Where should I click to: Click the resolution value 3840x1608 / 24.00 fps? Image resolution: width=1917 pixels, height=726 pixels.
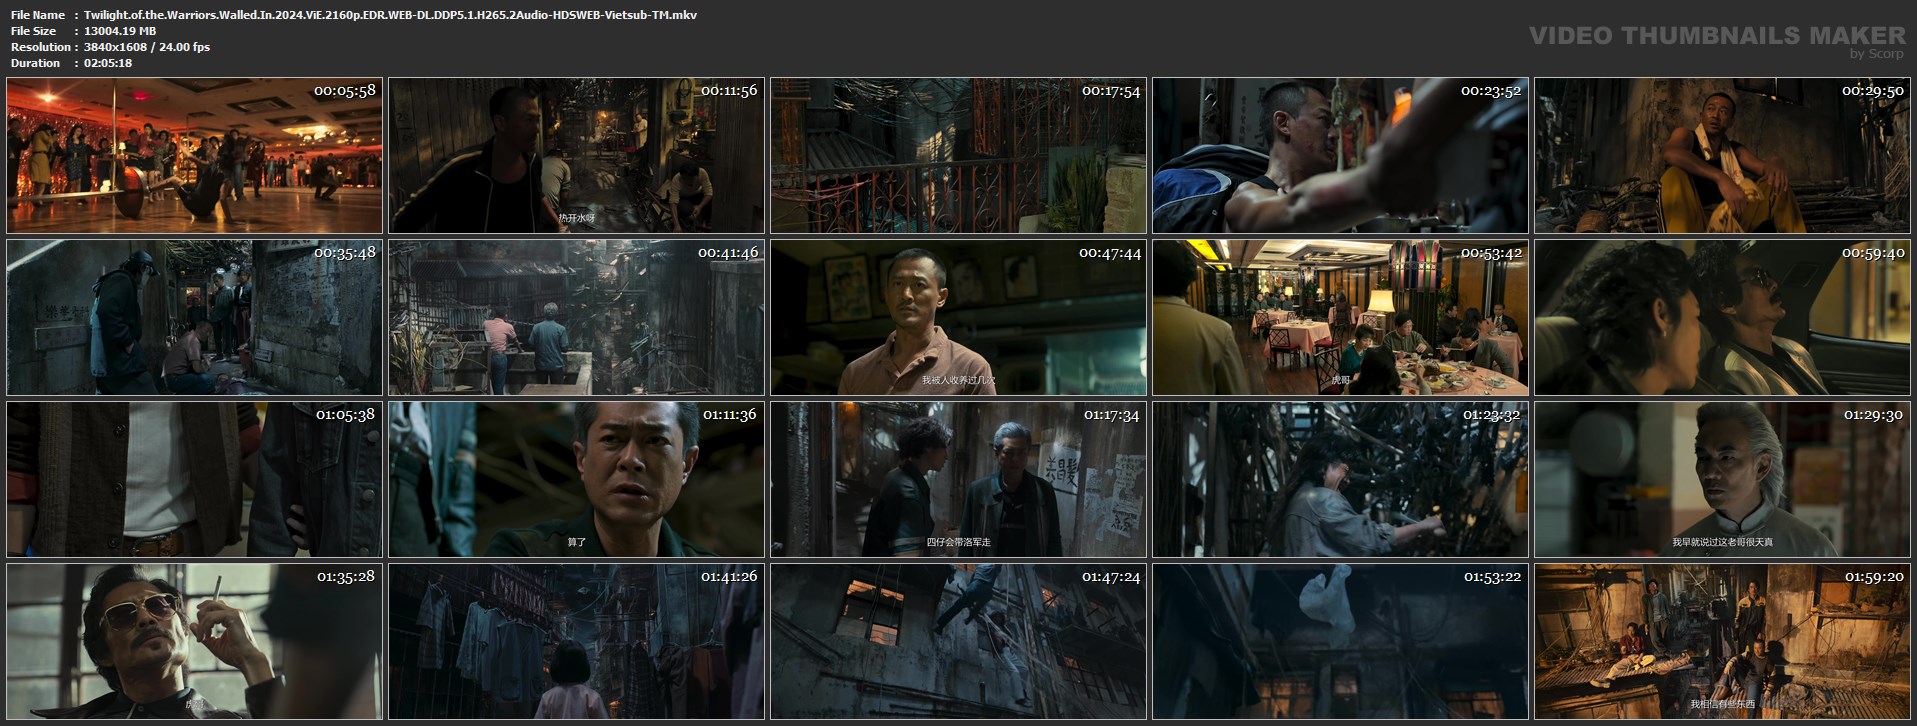pos(147,47)
